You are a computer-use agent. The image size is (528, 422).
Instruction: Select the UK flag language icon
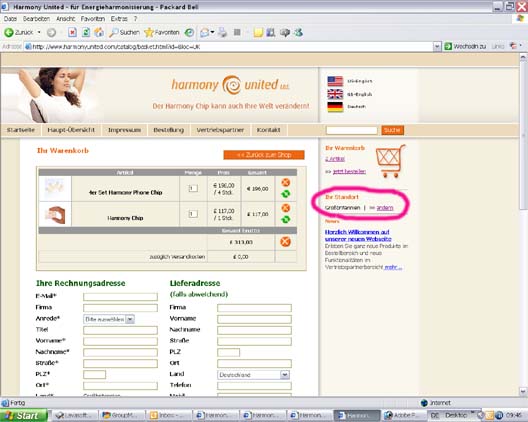335,94
